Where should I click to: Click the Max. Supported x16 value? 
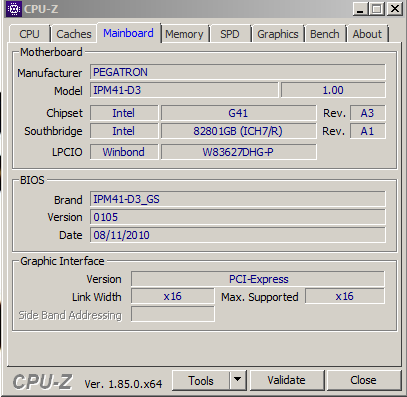click(345, 296)
